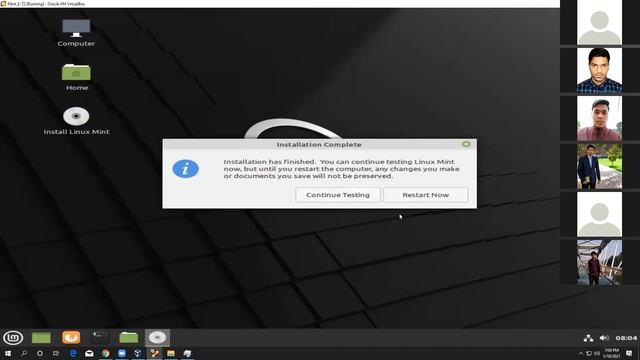Click the active orange taskbar app icon
Image resolution: width=640 pixels, height=360 pixels.
[154, 353]
